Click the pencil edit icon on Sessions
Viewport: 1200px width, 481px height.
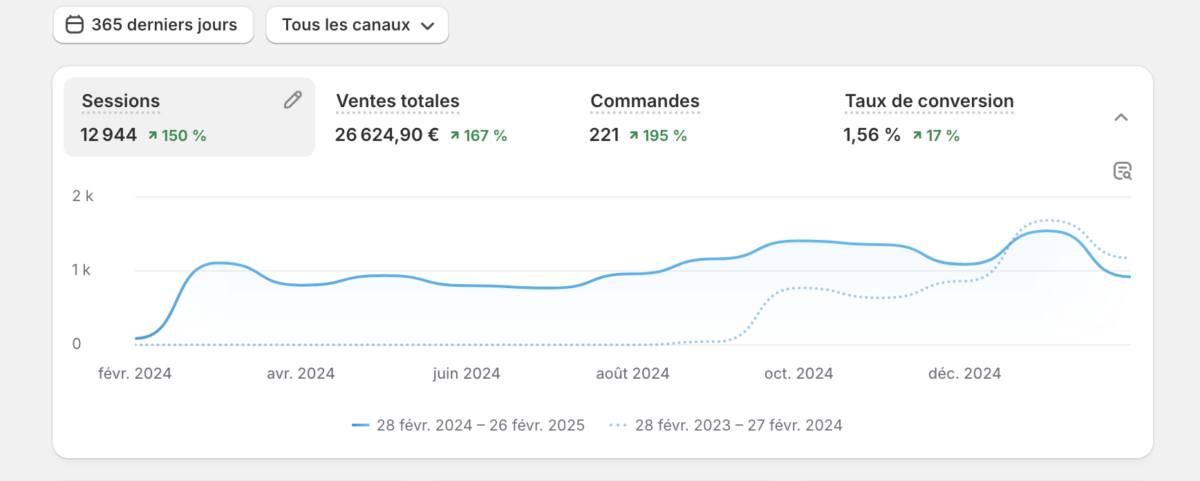pyautogui.click(x=292, y=99)
